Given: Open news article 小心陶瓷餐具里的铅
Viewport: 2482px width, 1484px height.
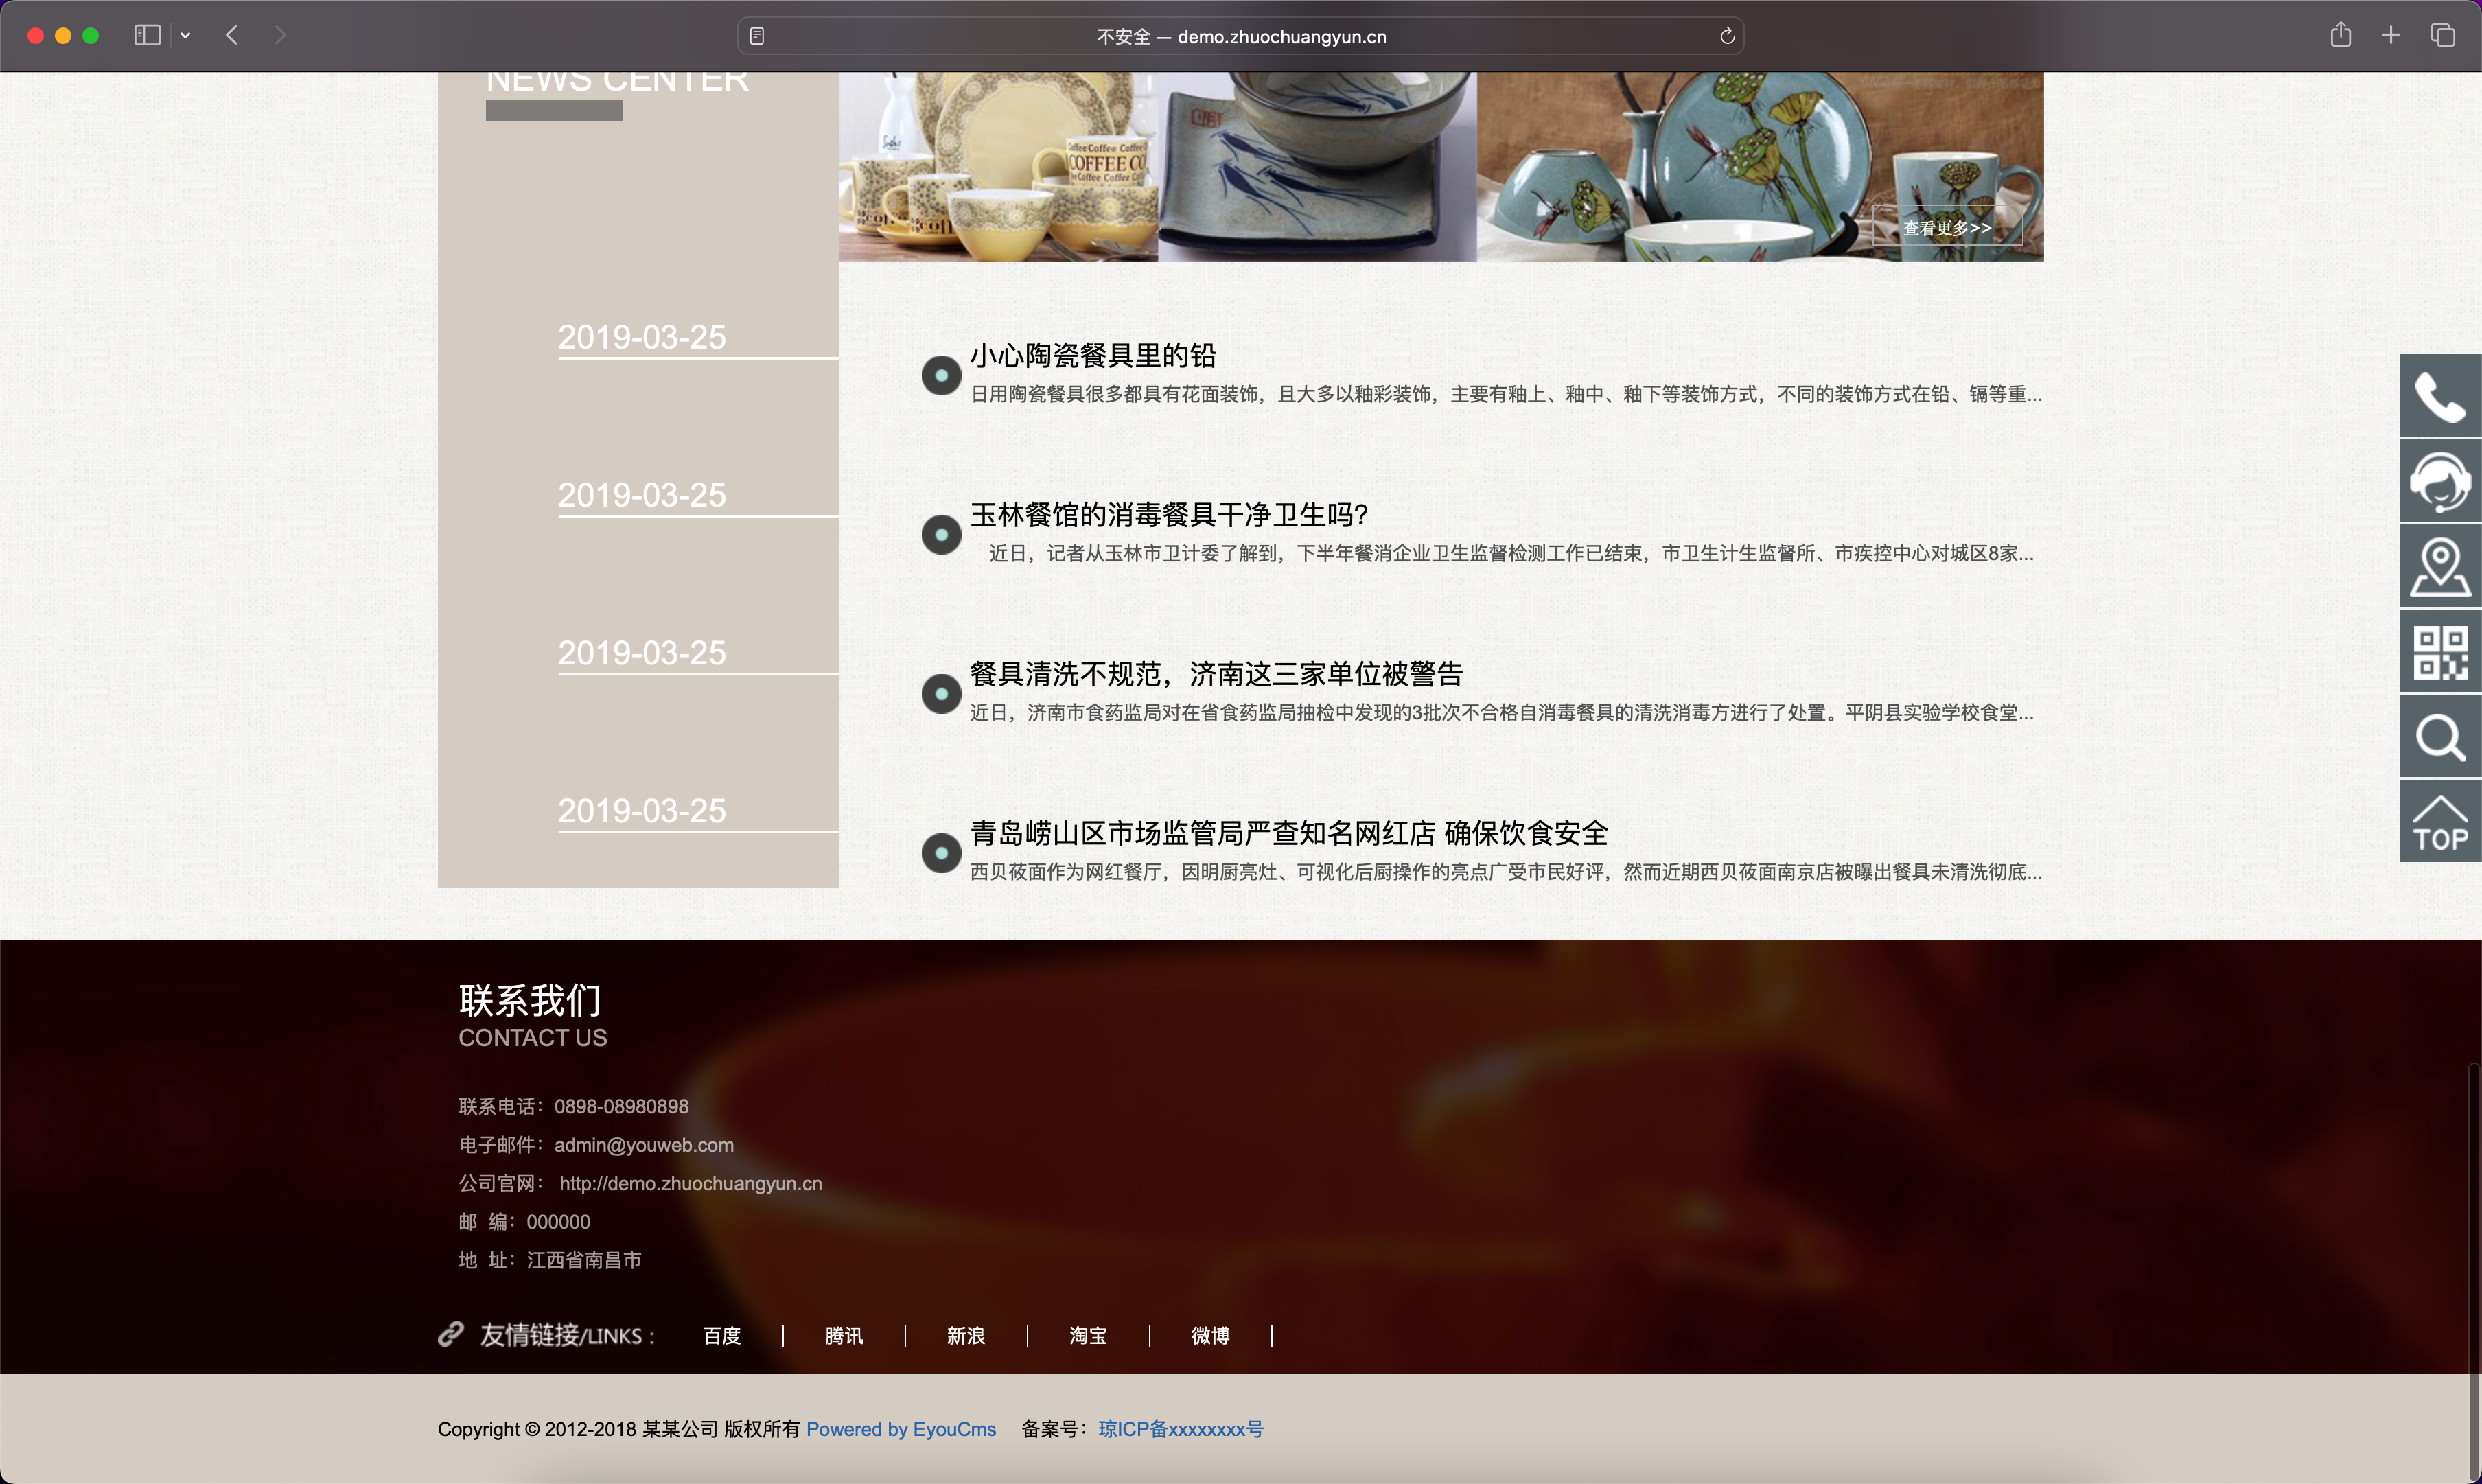Looking at the screenshot, I should (1093, 355).
